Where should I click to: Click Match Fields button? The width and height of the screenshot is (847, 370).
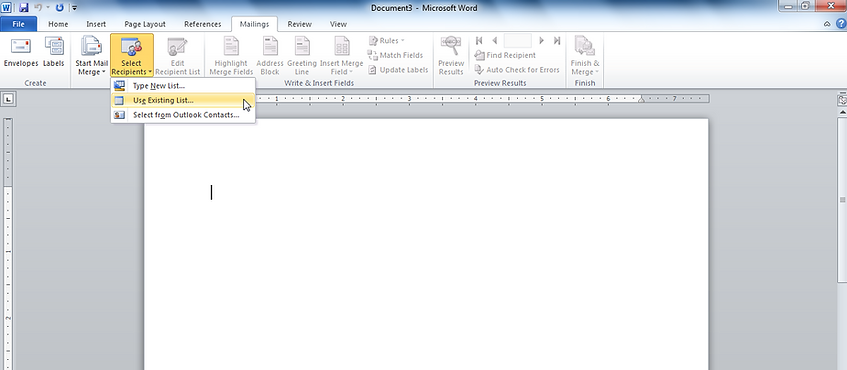395,55
